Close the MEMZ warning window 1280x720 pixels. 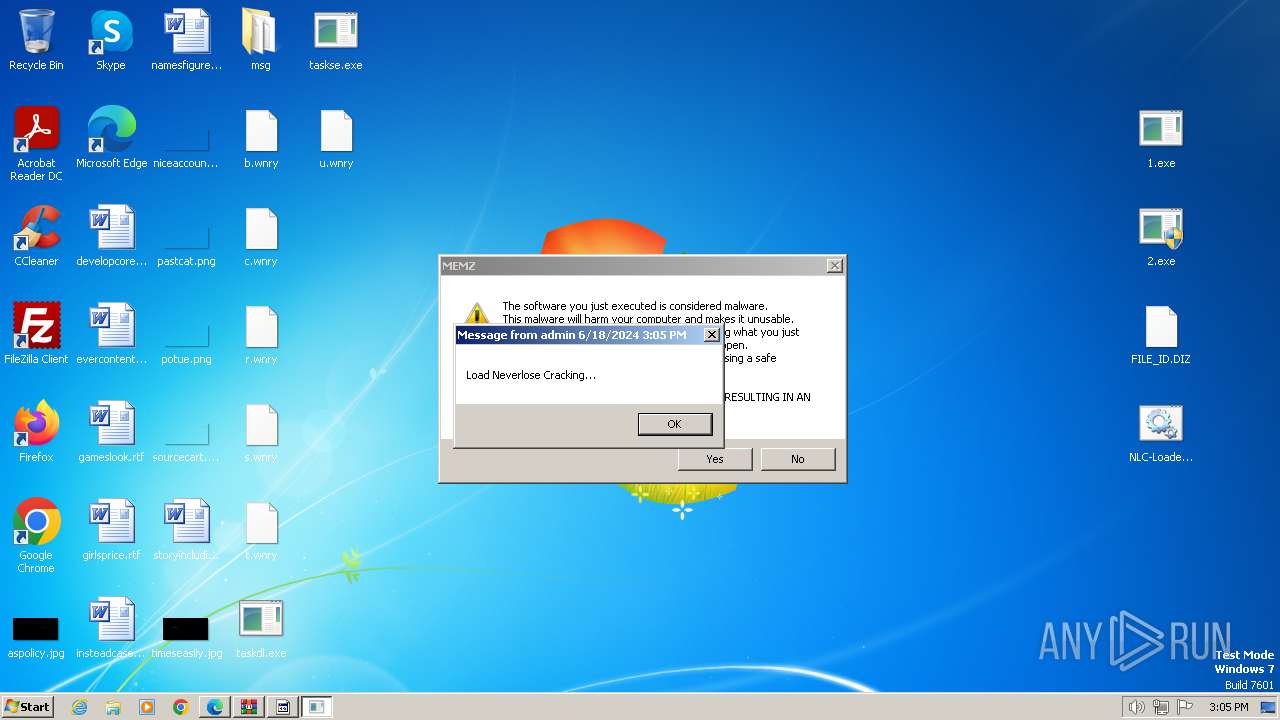834,266
